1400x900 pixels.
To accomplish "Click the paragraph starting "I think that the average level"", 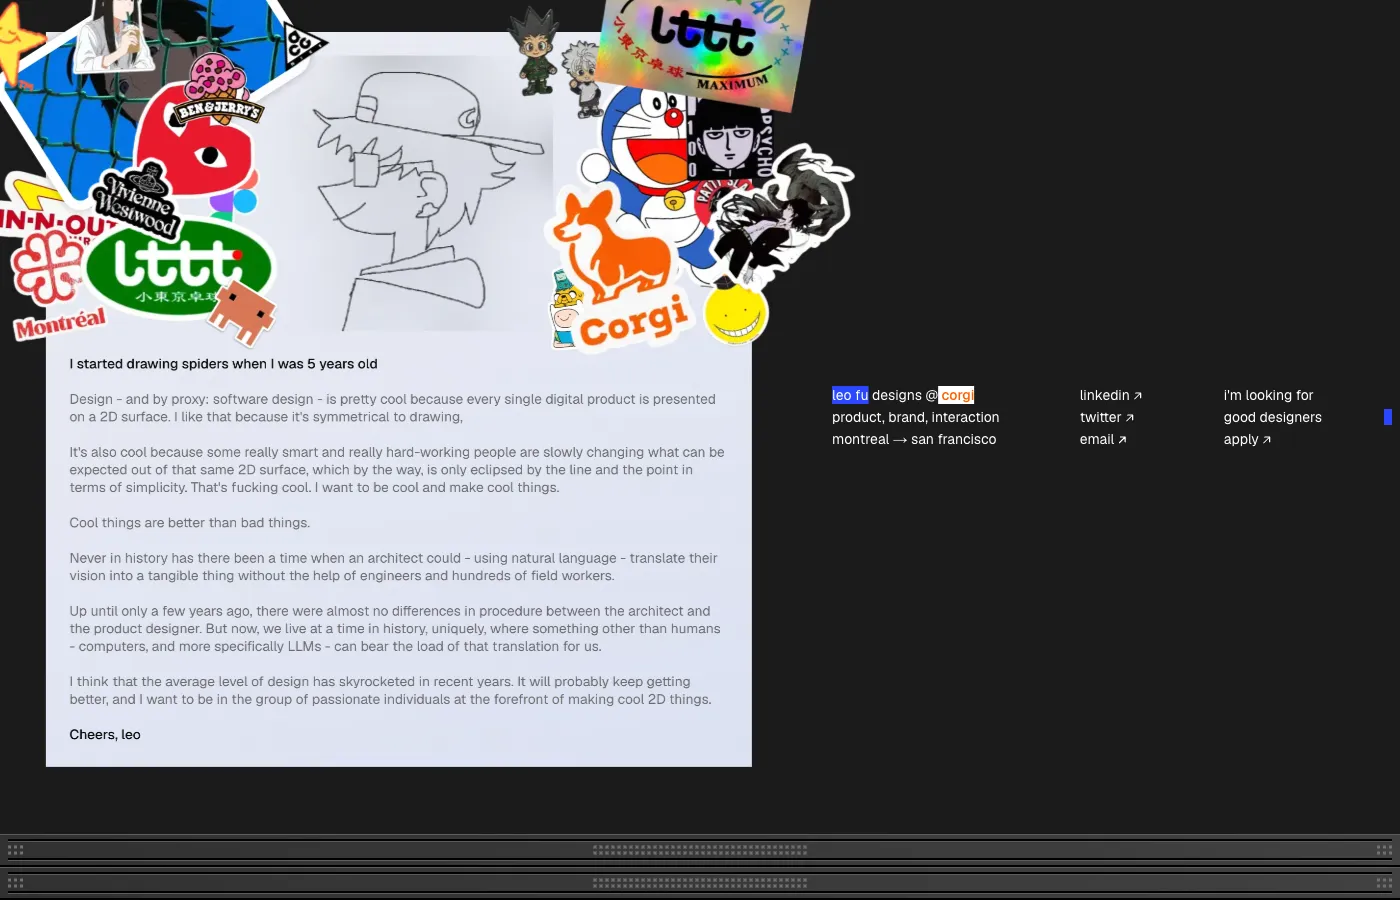I will coord(390,691).
